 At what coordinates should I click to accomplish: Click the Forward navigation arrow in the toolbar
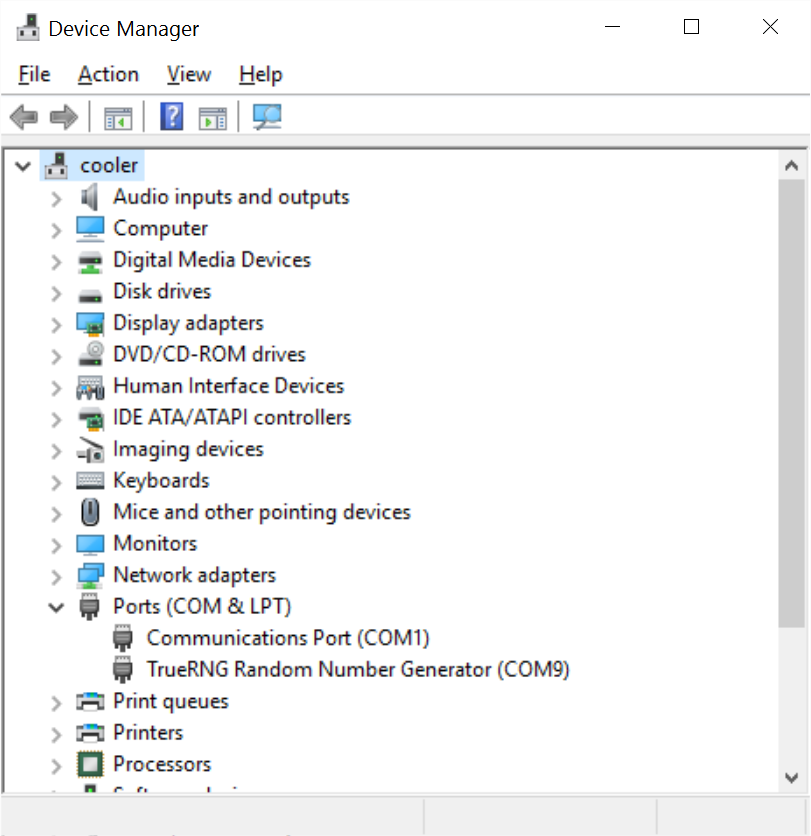(x=62, y=116)
